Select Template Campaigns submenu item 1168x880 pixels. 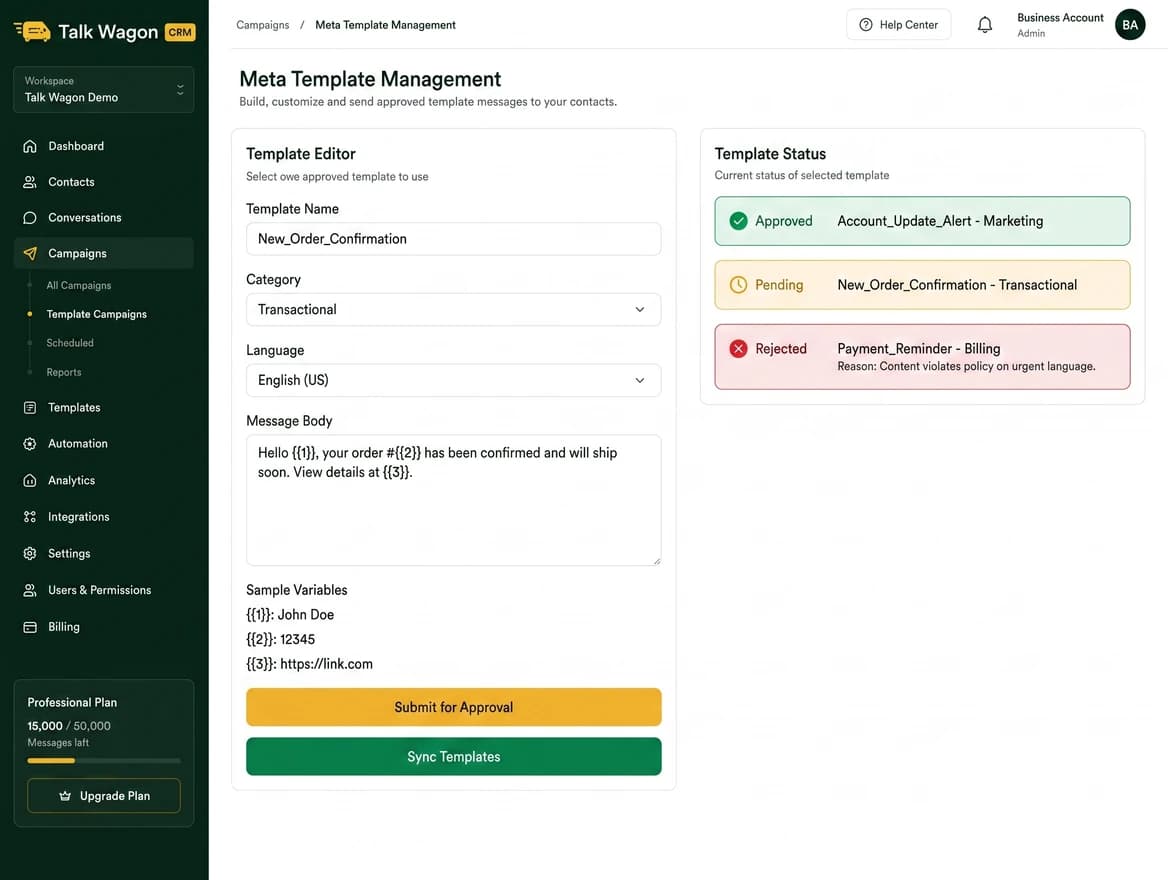[96, 314]
